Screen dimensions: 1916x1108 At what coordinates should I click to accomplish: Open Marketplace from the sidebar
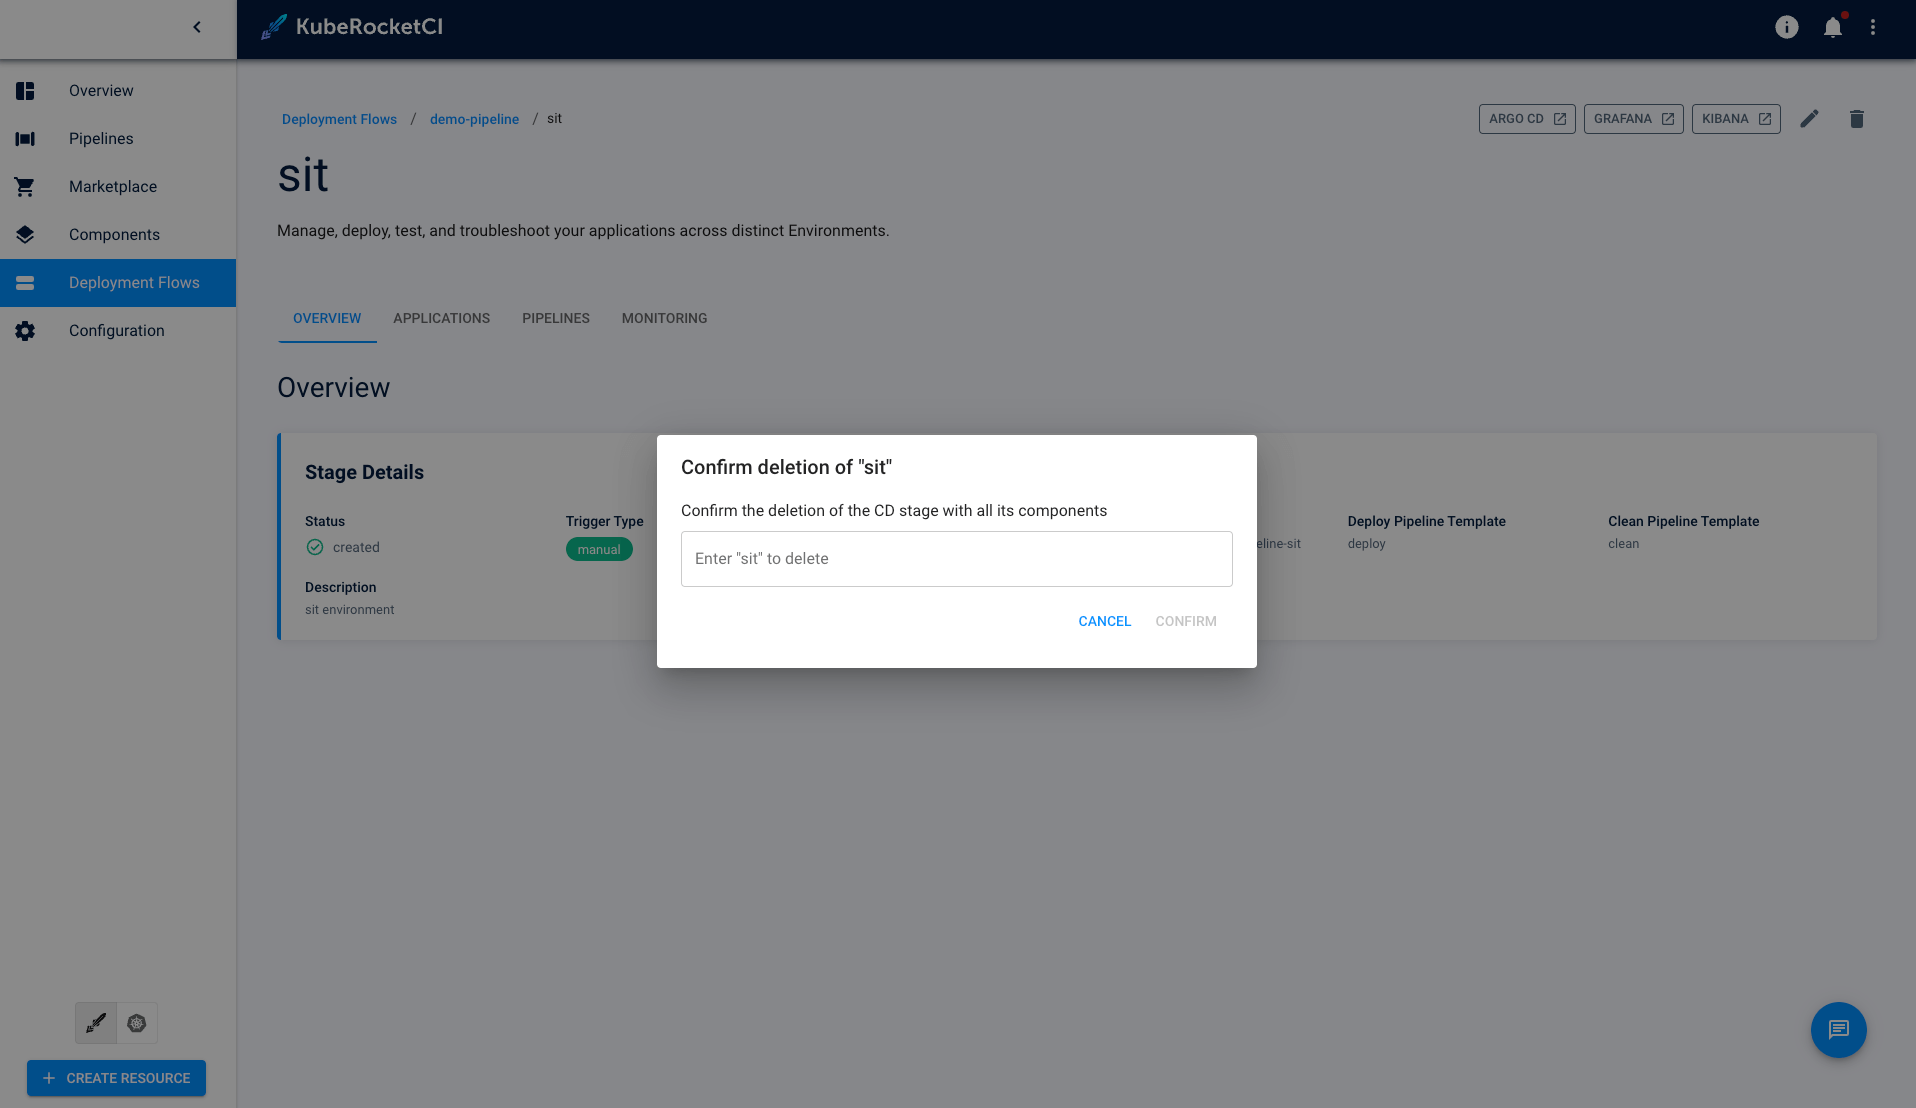tap(113, 187)
